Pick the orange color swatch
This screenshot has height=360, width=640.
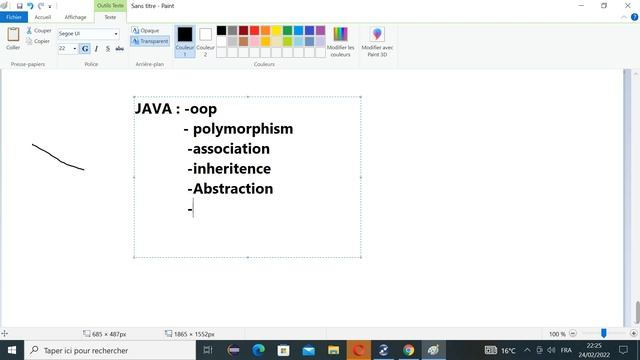[x=265, y=31]
